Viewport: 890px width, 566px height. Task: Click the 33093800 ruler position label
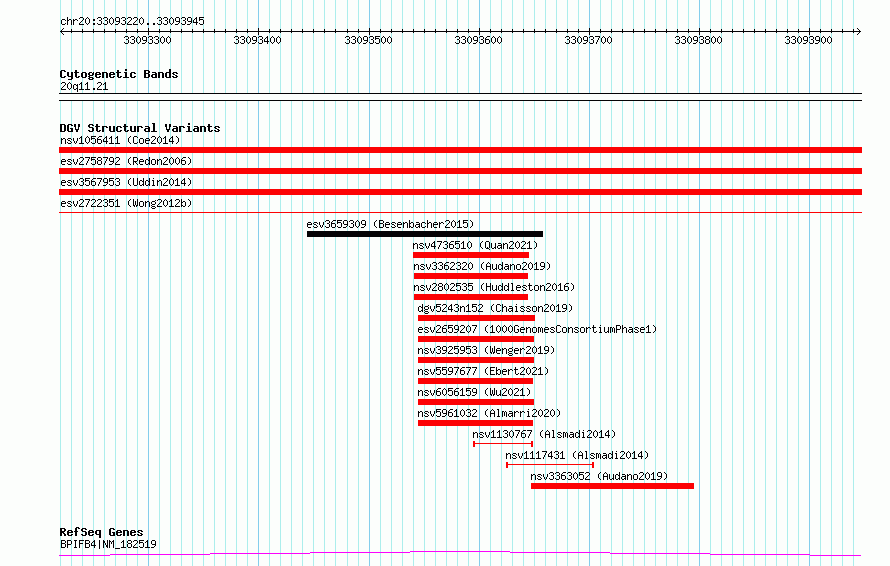(x=698, y=40)
